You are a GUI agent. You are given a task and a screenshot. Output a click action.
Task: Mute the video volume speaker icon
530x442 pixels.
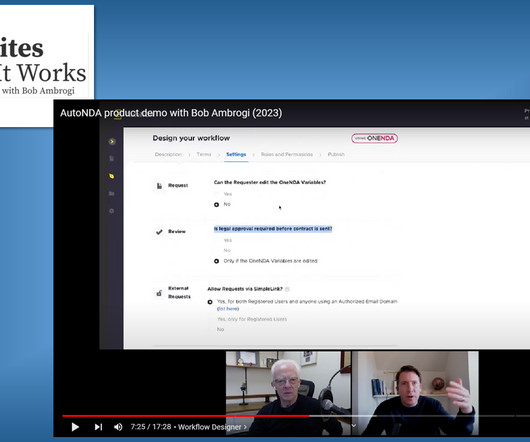(x=118, y=427)
